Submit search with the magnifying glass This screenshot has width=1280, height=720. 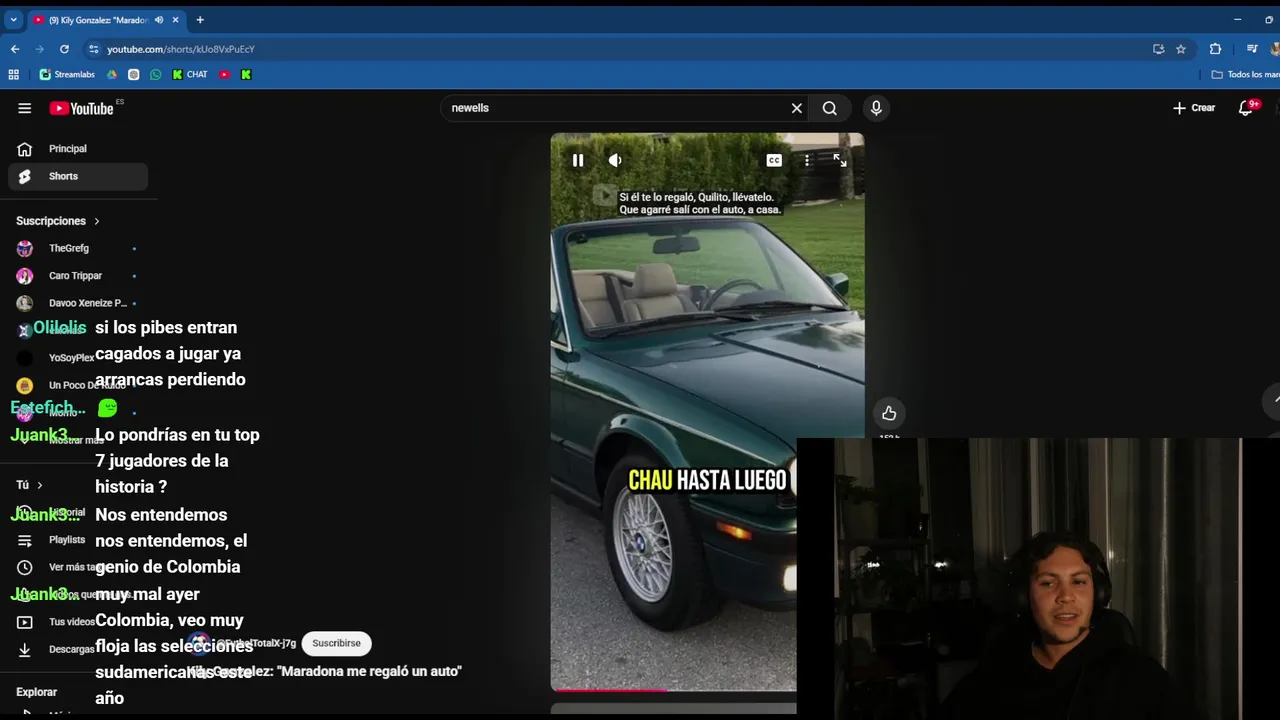tap(830, 108)
